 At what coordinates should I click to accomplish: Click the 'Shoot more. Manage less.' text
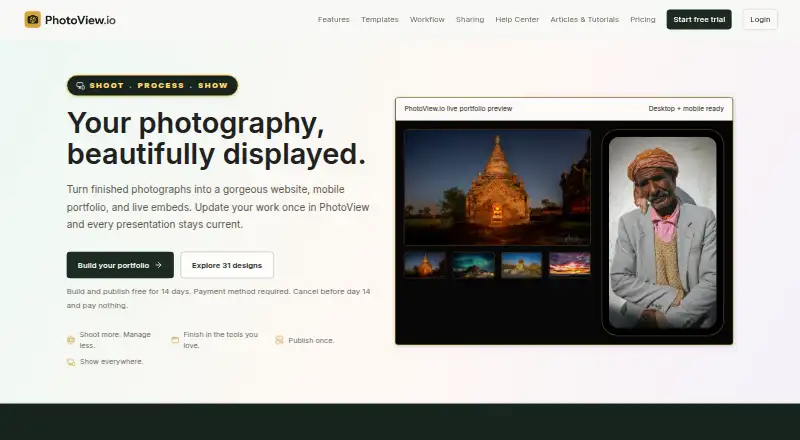(x=115, y=340)
